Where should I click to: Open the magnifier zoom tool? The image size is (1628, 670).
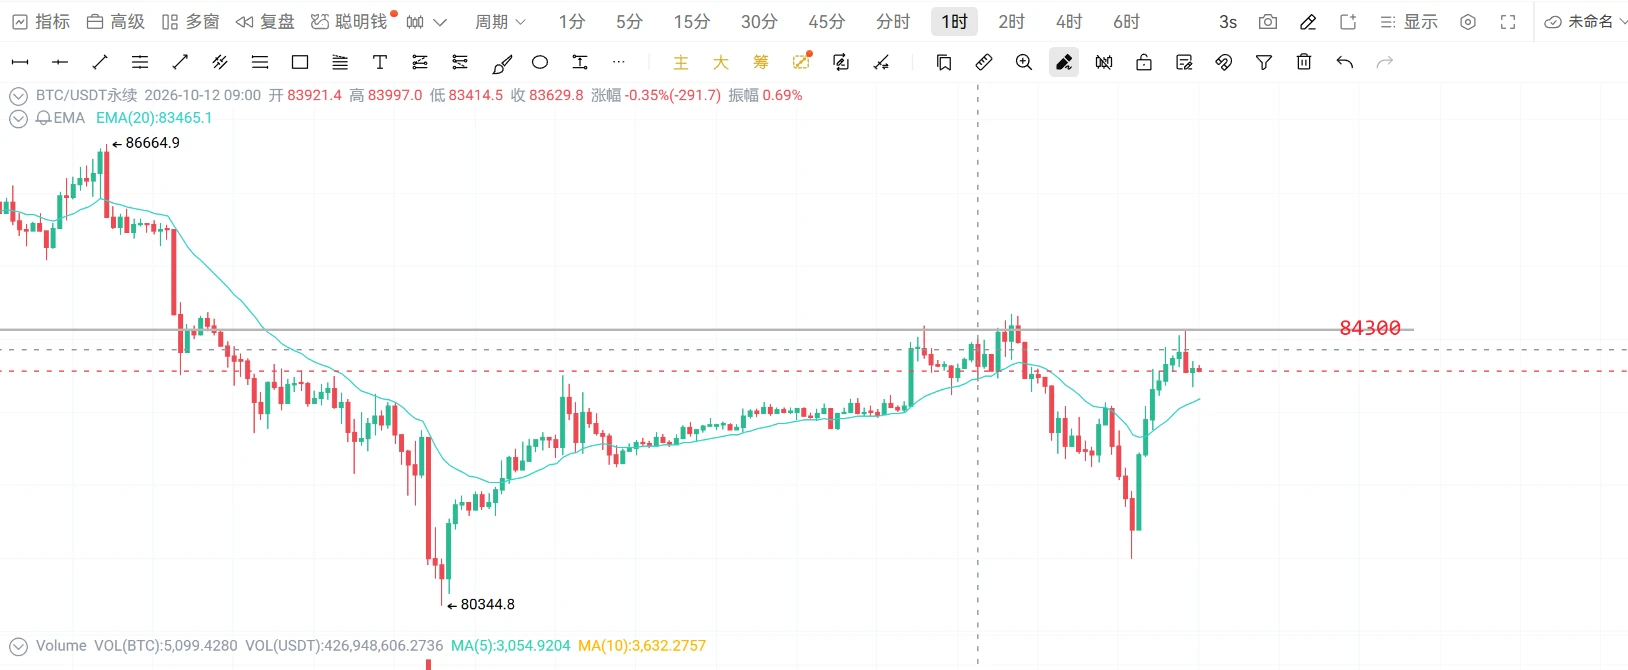tap(1024, 62)
